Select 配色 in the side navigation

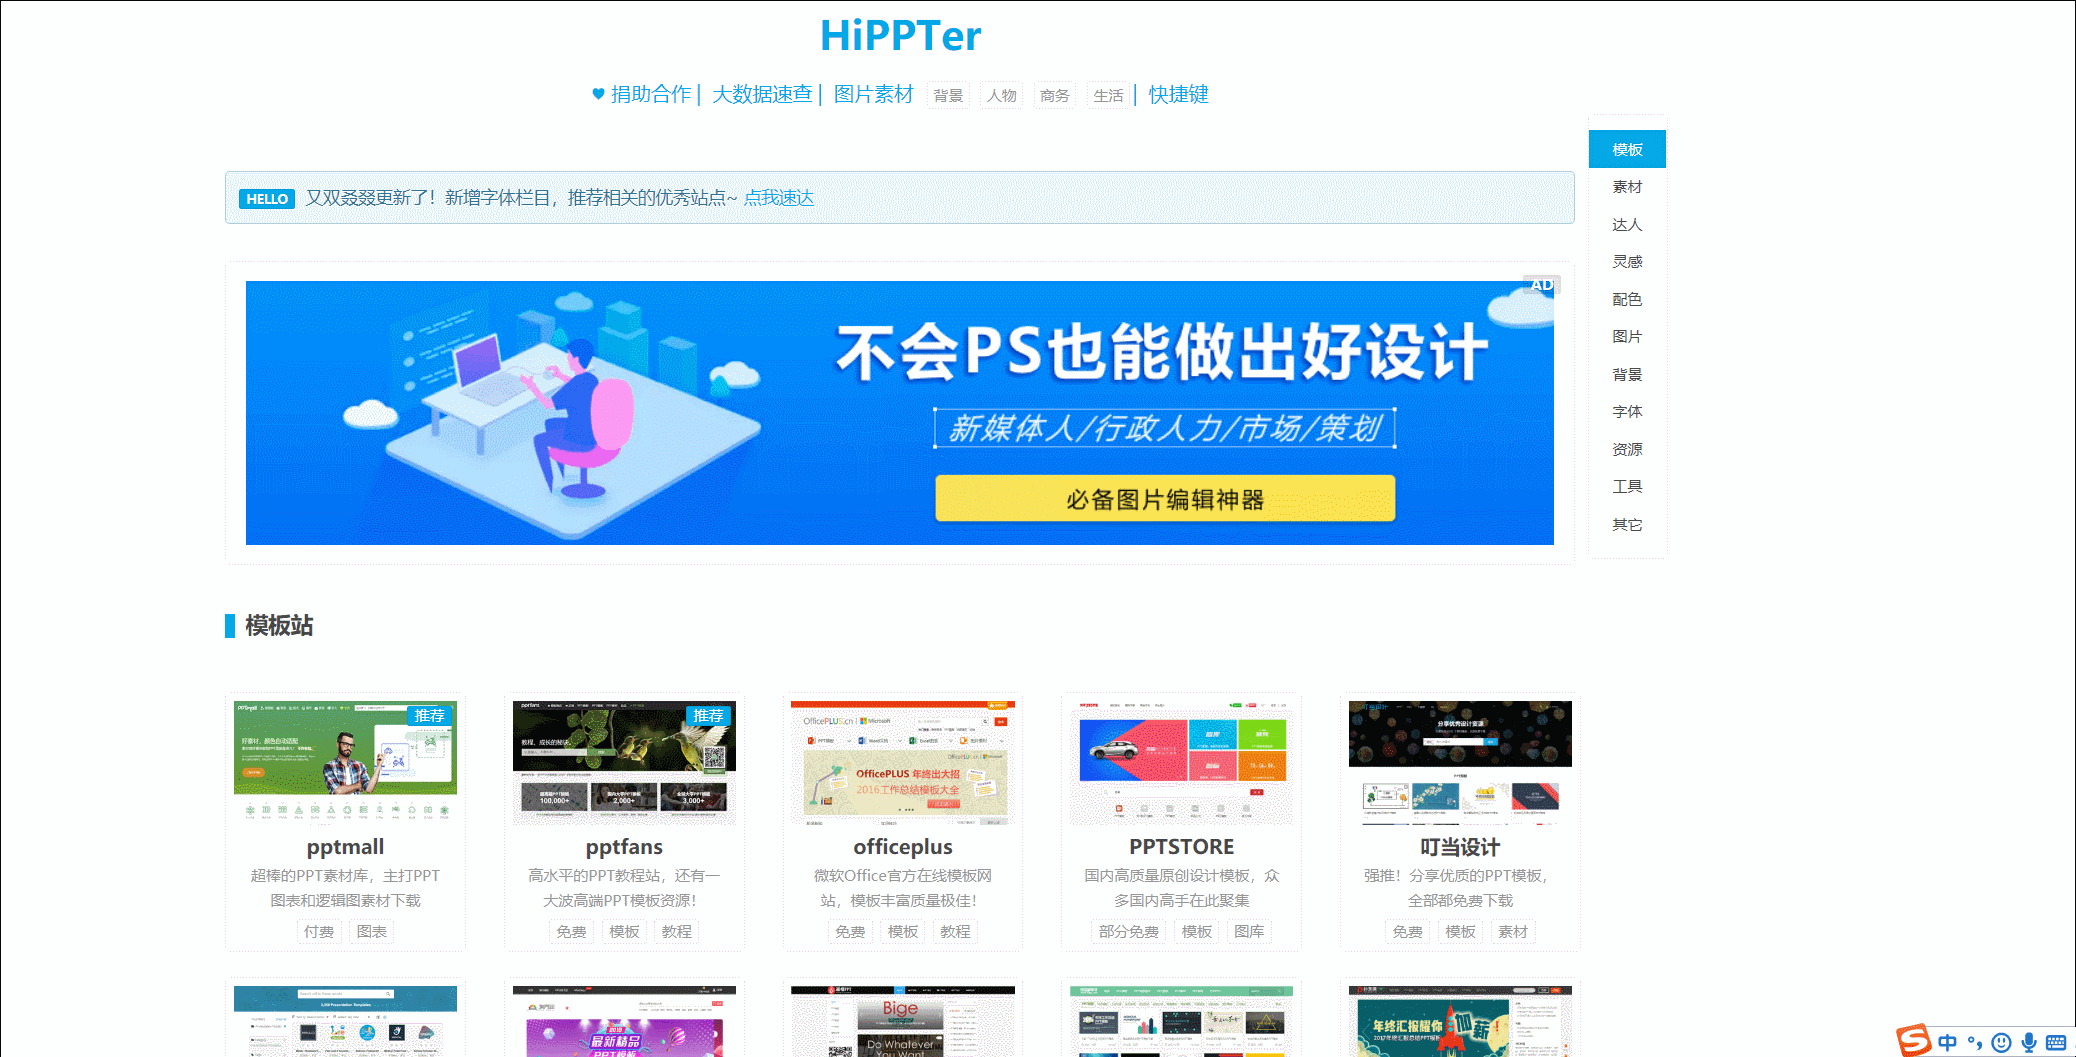pos(1627,299)
